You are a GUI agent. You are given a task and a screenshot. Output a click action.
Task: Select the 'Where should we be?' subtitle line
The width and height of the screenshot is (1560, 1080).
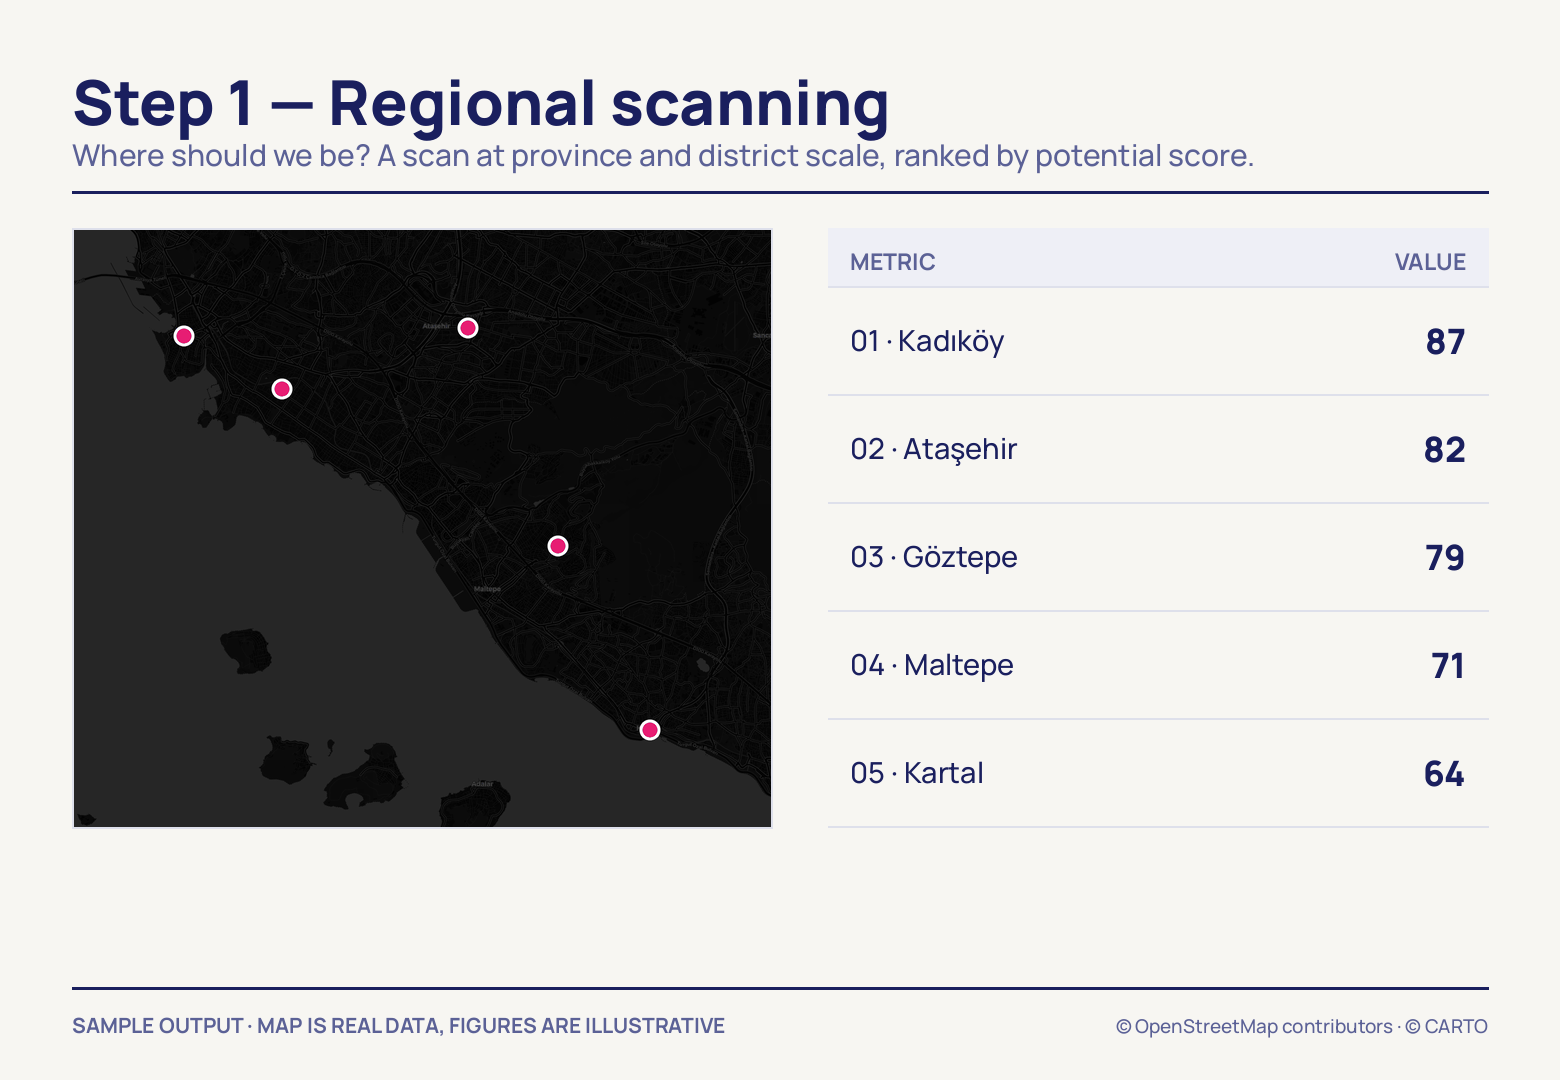pyautogui.click(x=663, y=156)
